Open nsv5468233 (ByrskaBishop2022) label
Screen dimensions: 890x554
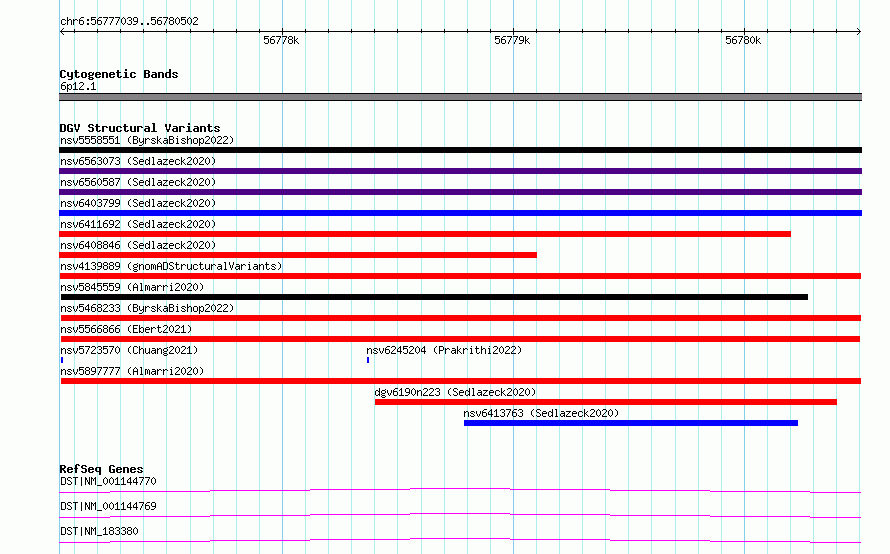coord(147,308)
